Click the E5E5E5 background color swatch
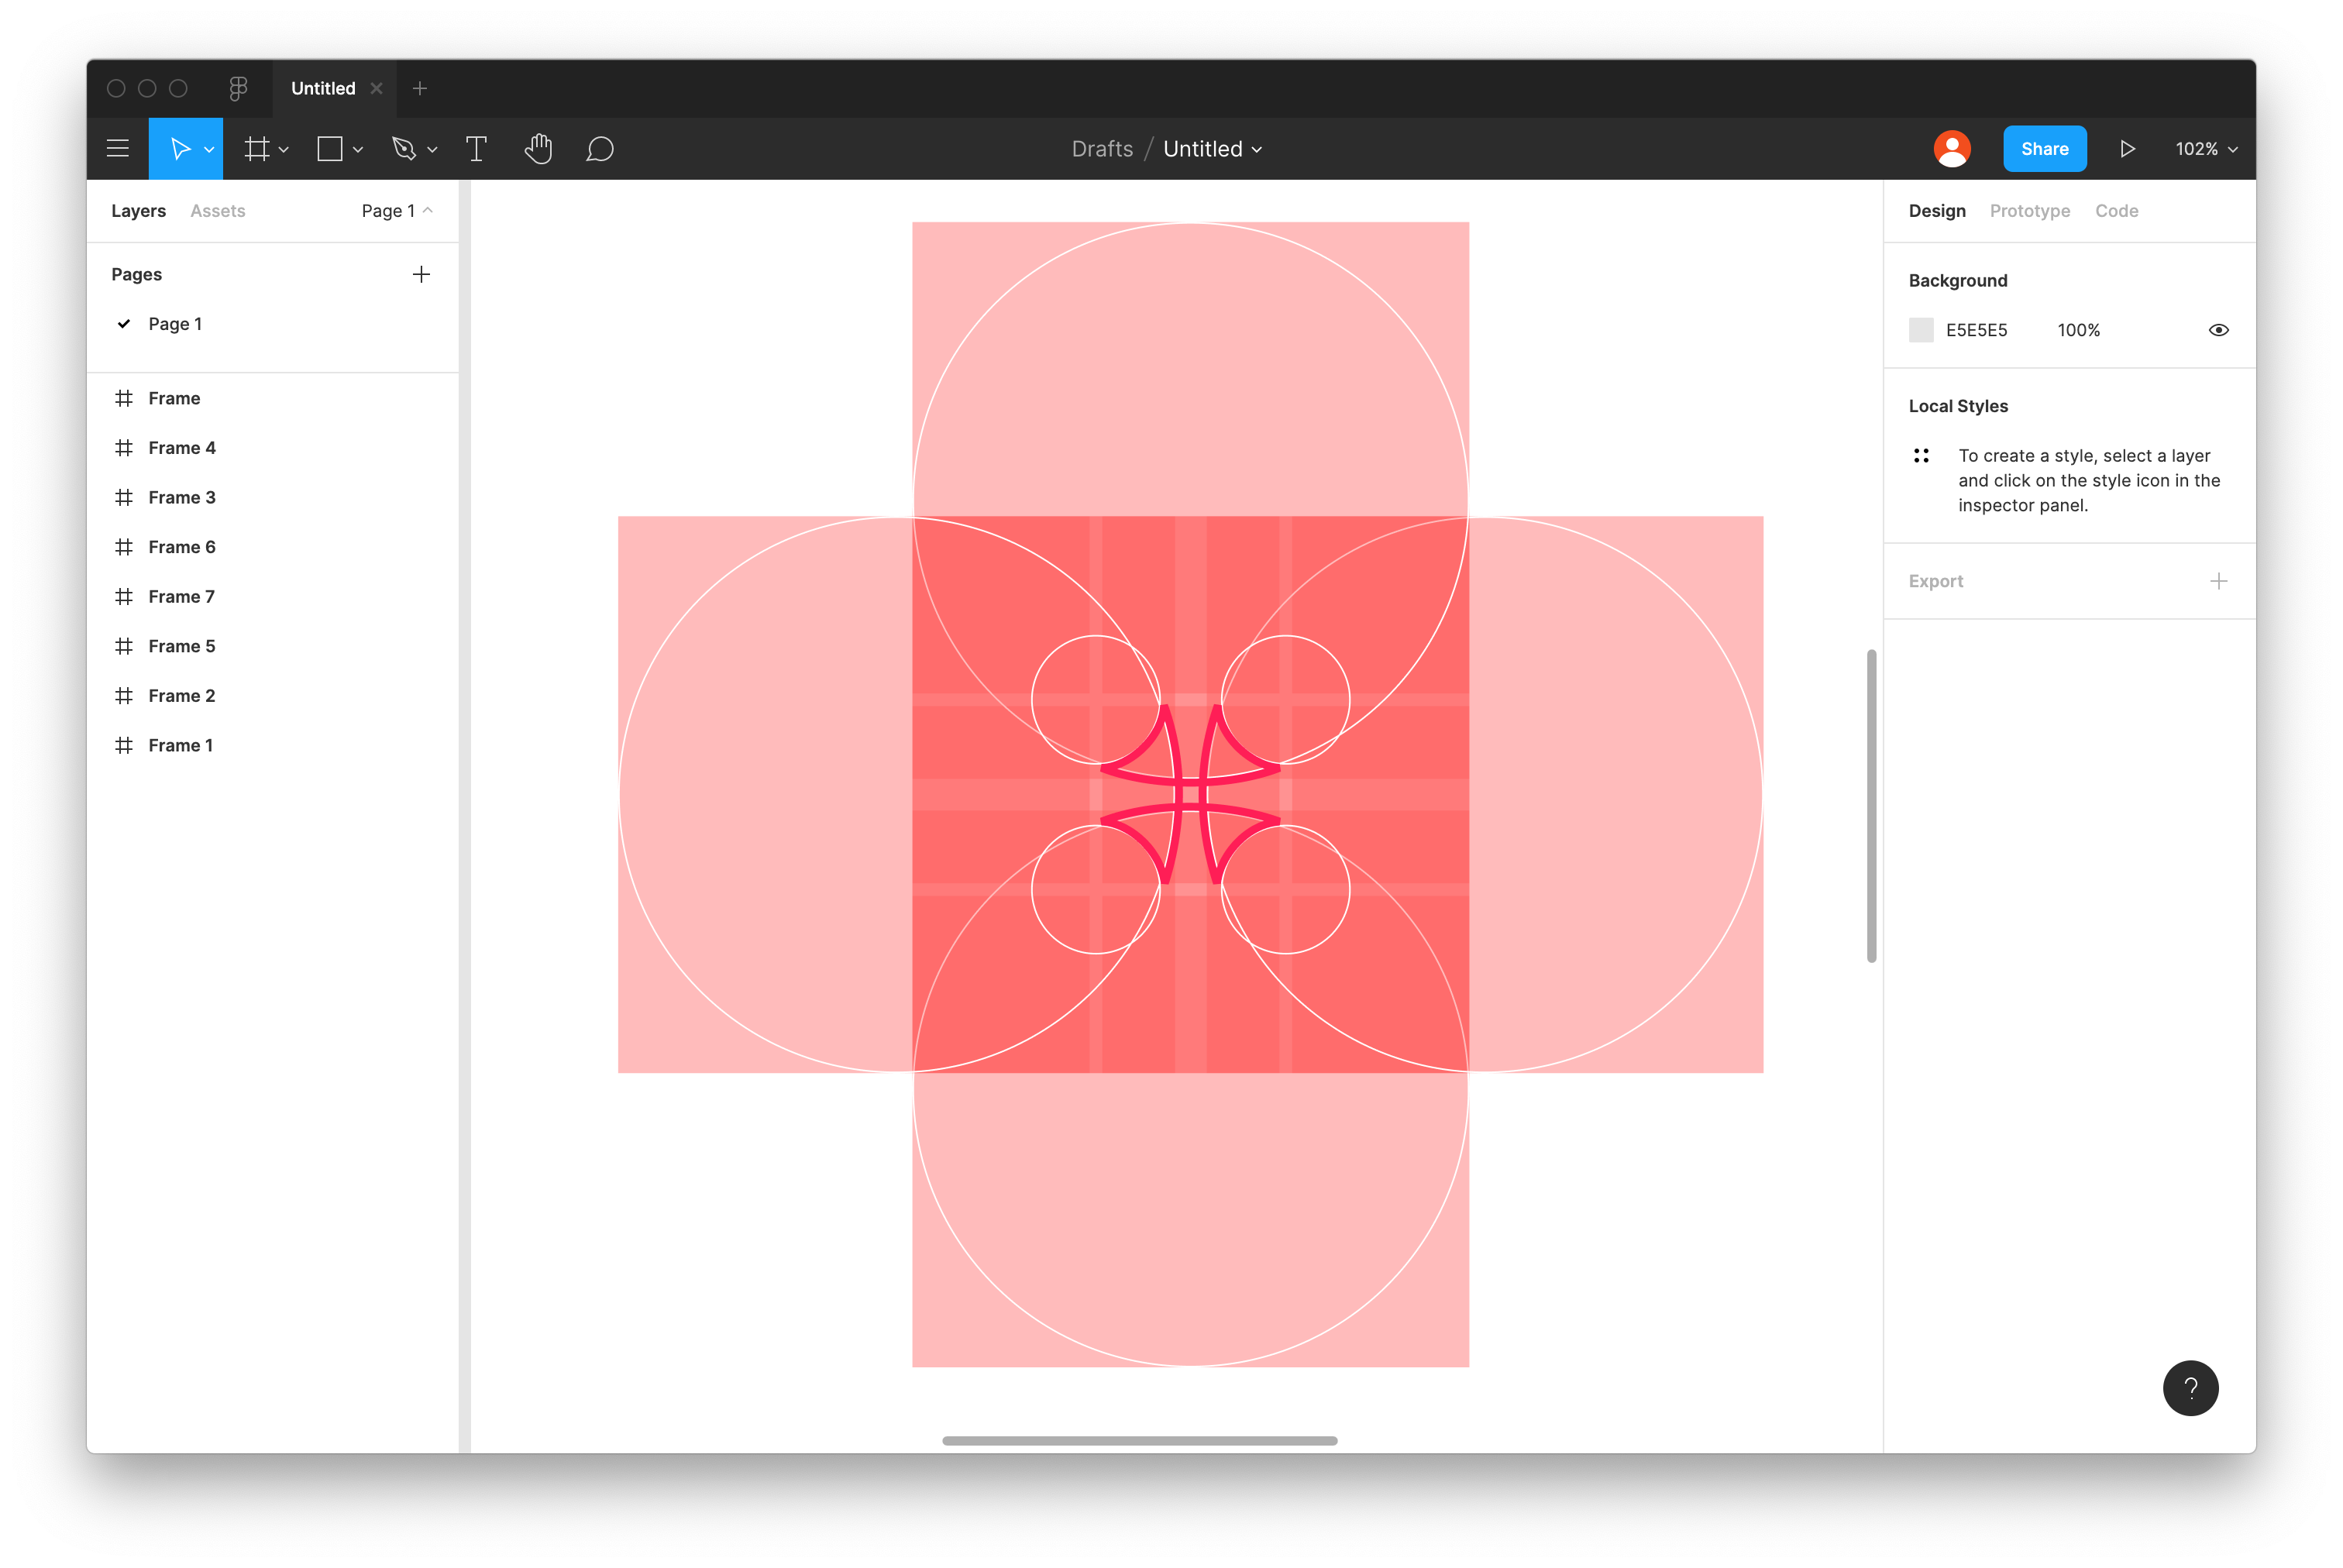 coord(1921,330)
